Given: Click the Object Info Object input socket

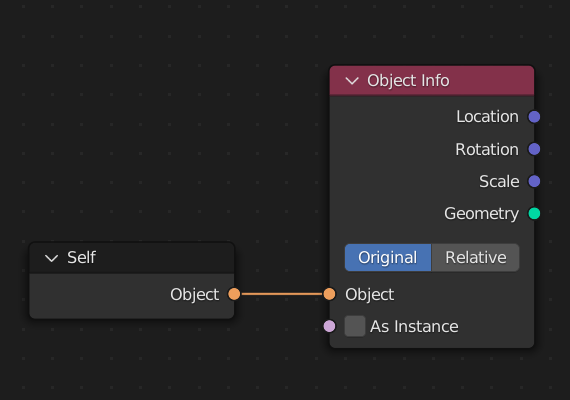Looking at the screenshot, I should tap(329, 294).
